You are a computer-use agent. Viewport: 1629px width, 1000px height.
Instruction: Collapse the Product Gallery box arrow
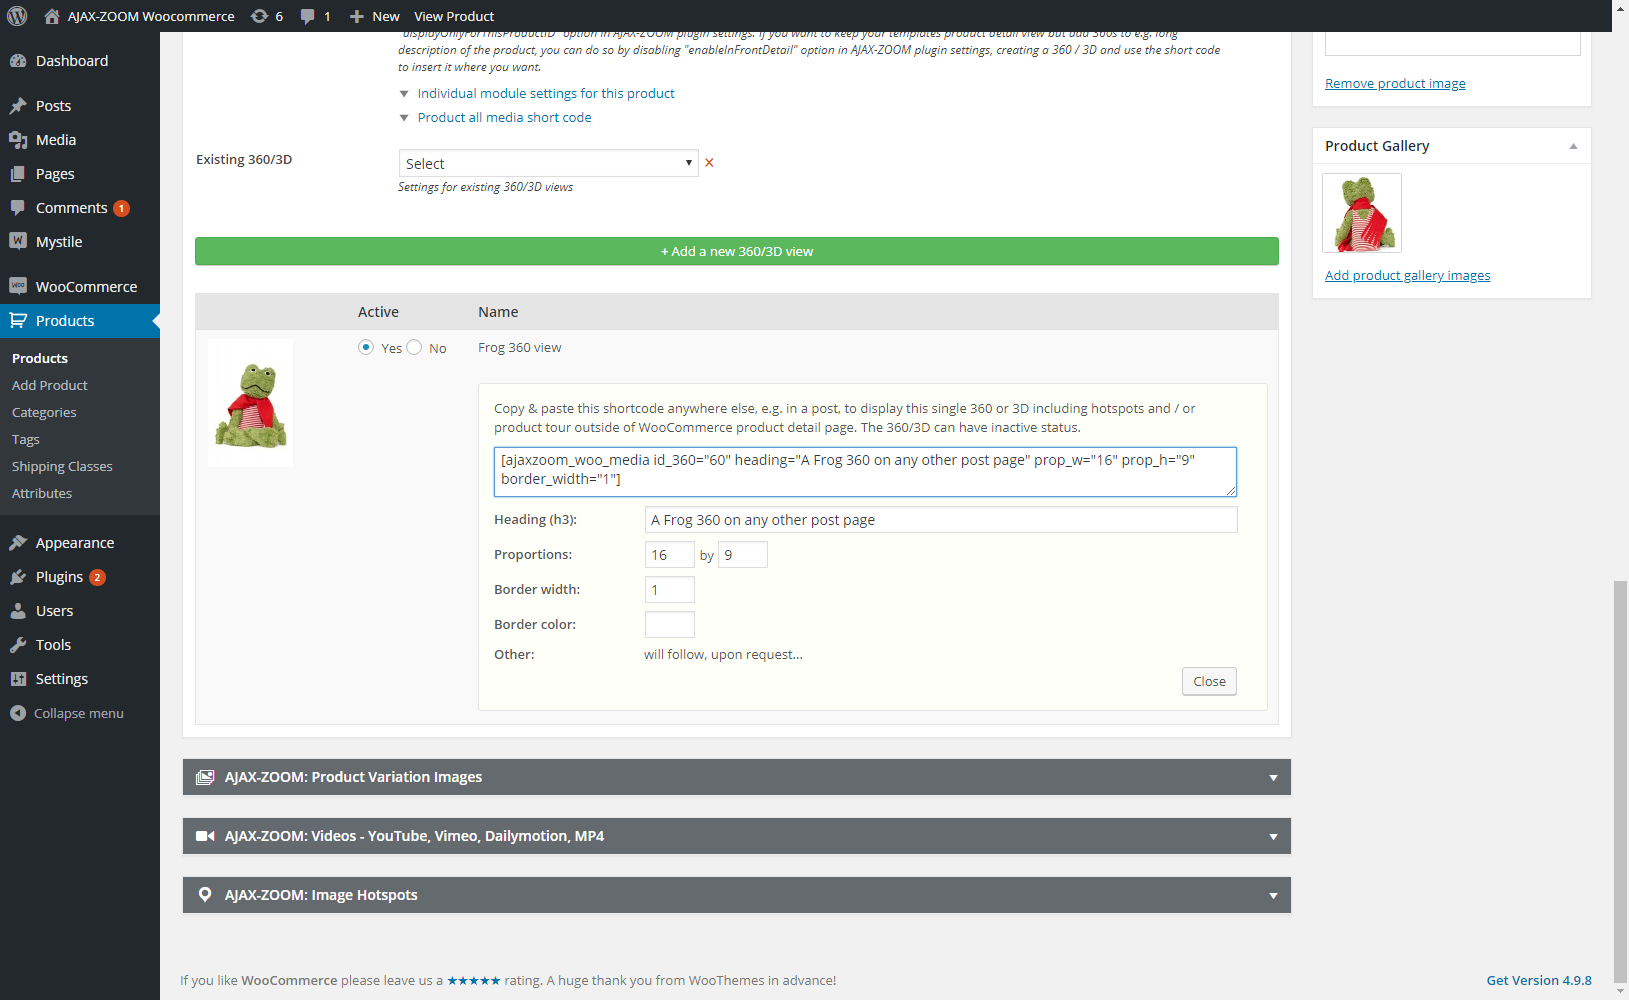[1573, 146]
